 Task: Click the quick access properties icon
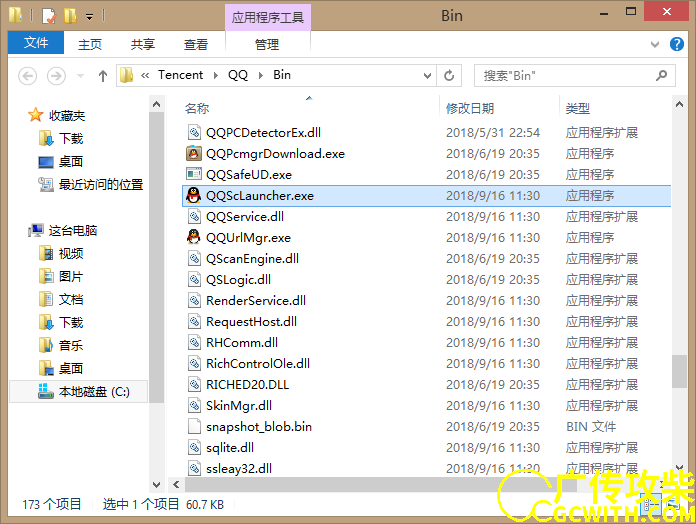point(49,16)
